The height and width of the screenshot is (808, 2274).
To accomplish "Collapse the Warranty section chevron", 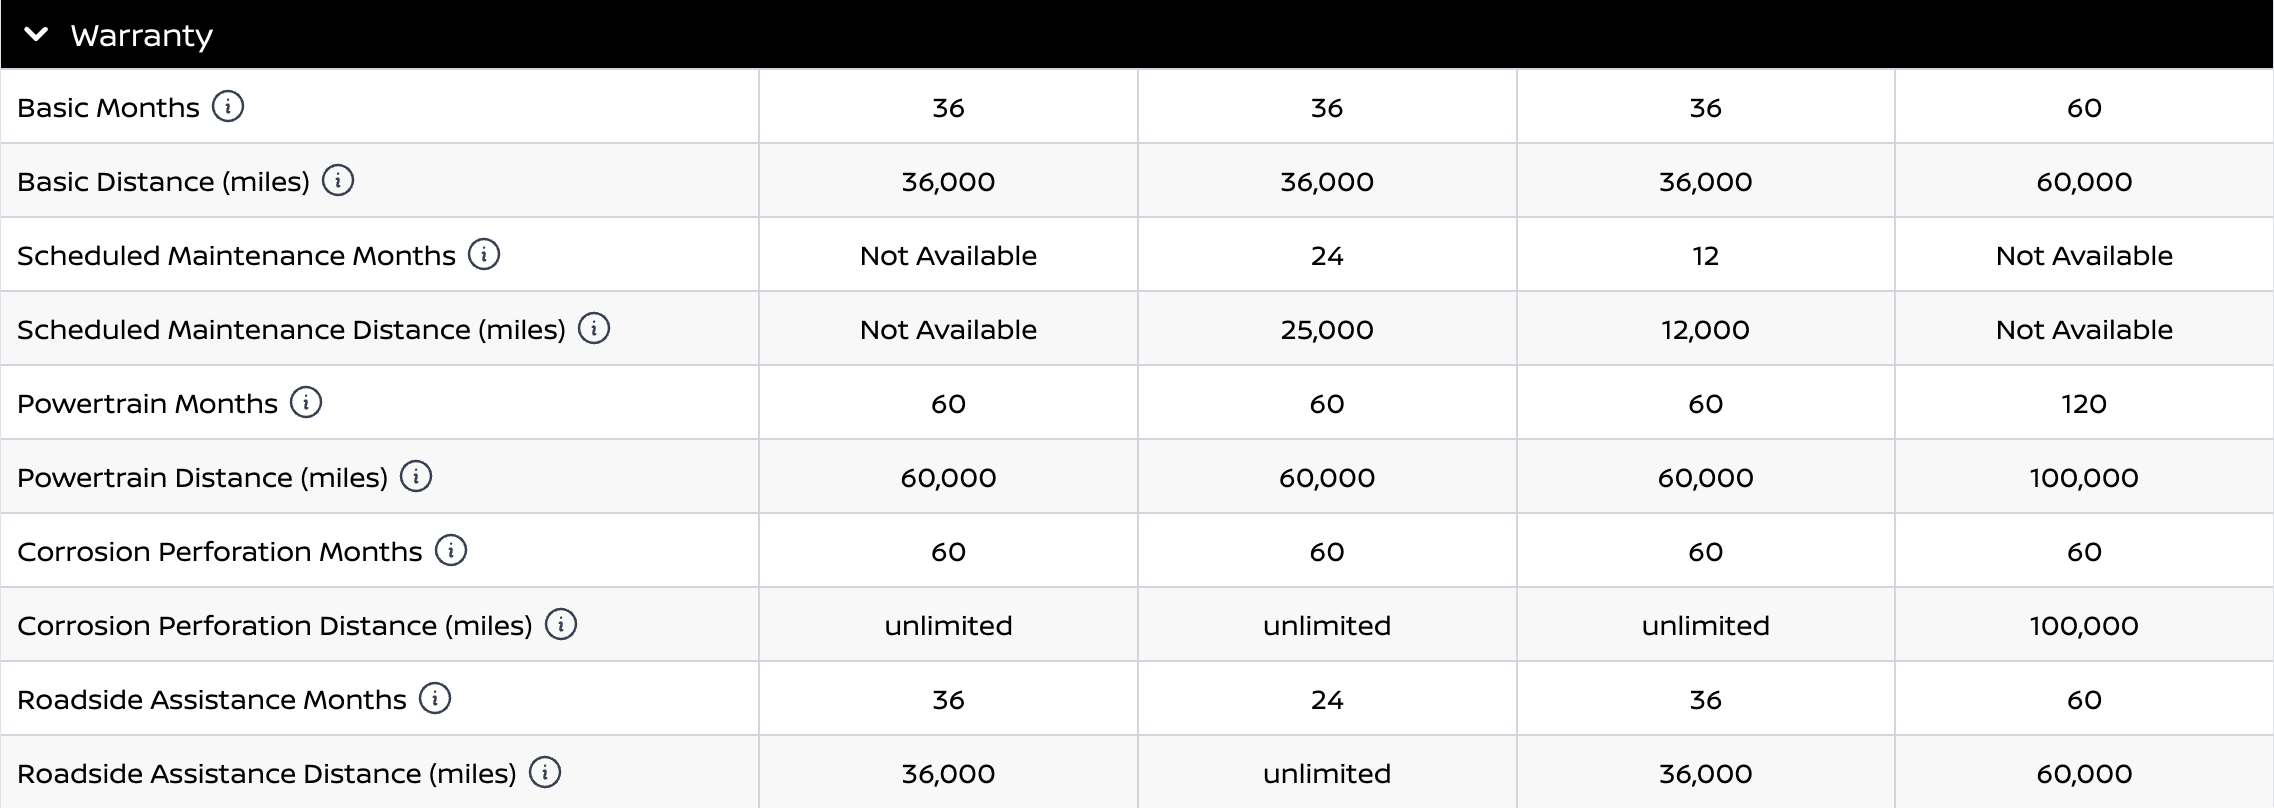I will click(x=36, y=35).
